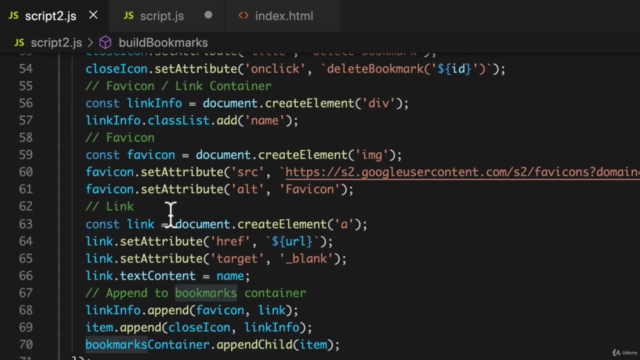Click line number 56
640x360 pixels.
[26, 103]
